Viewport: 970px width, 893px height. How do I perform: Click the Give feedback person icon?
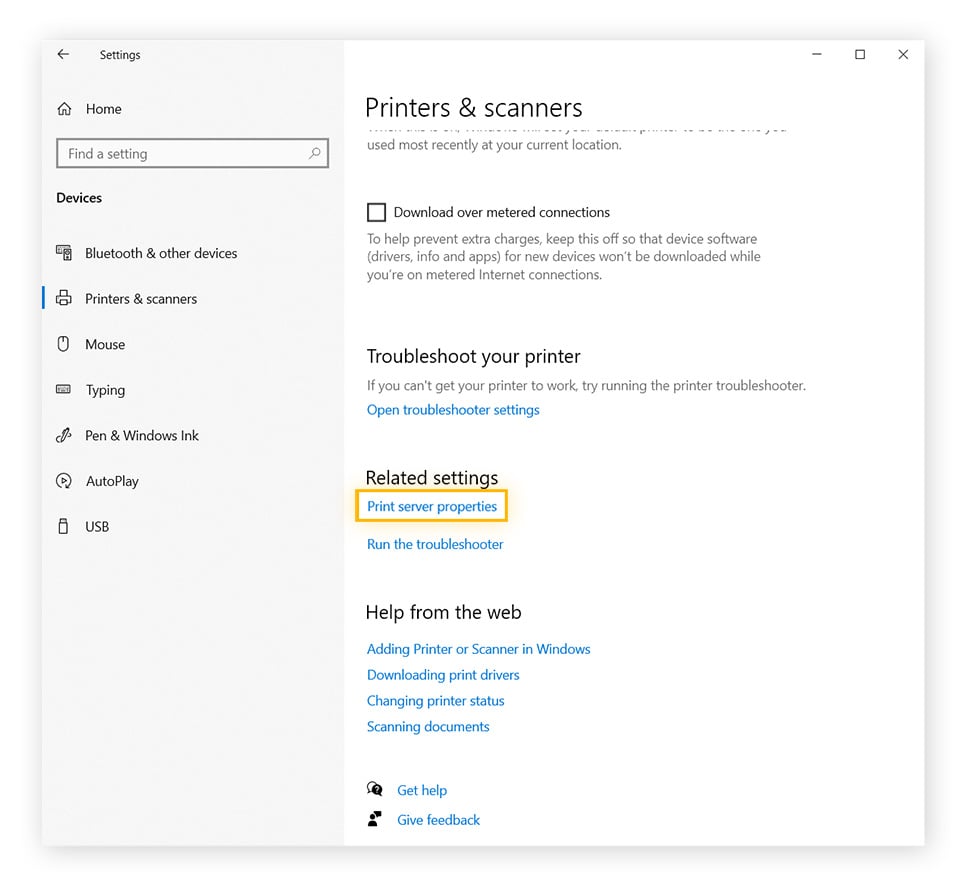tap(376, 819)
